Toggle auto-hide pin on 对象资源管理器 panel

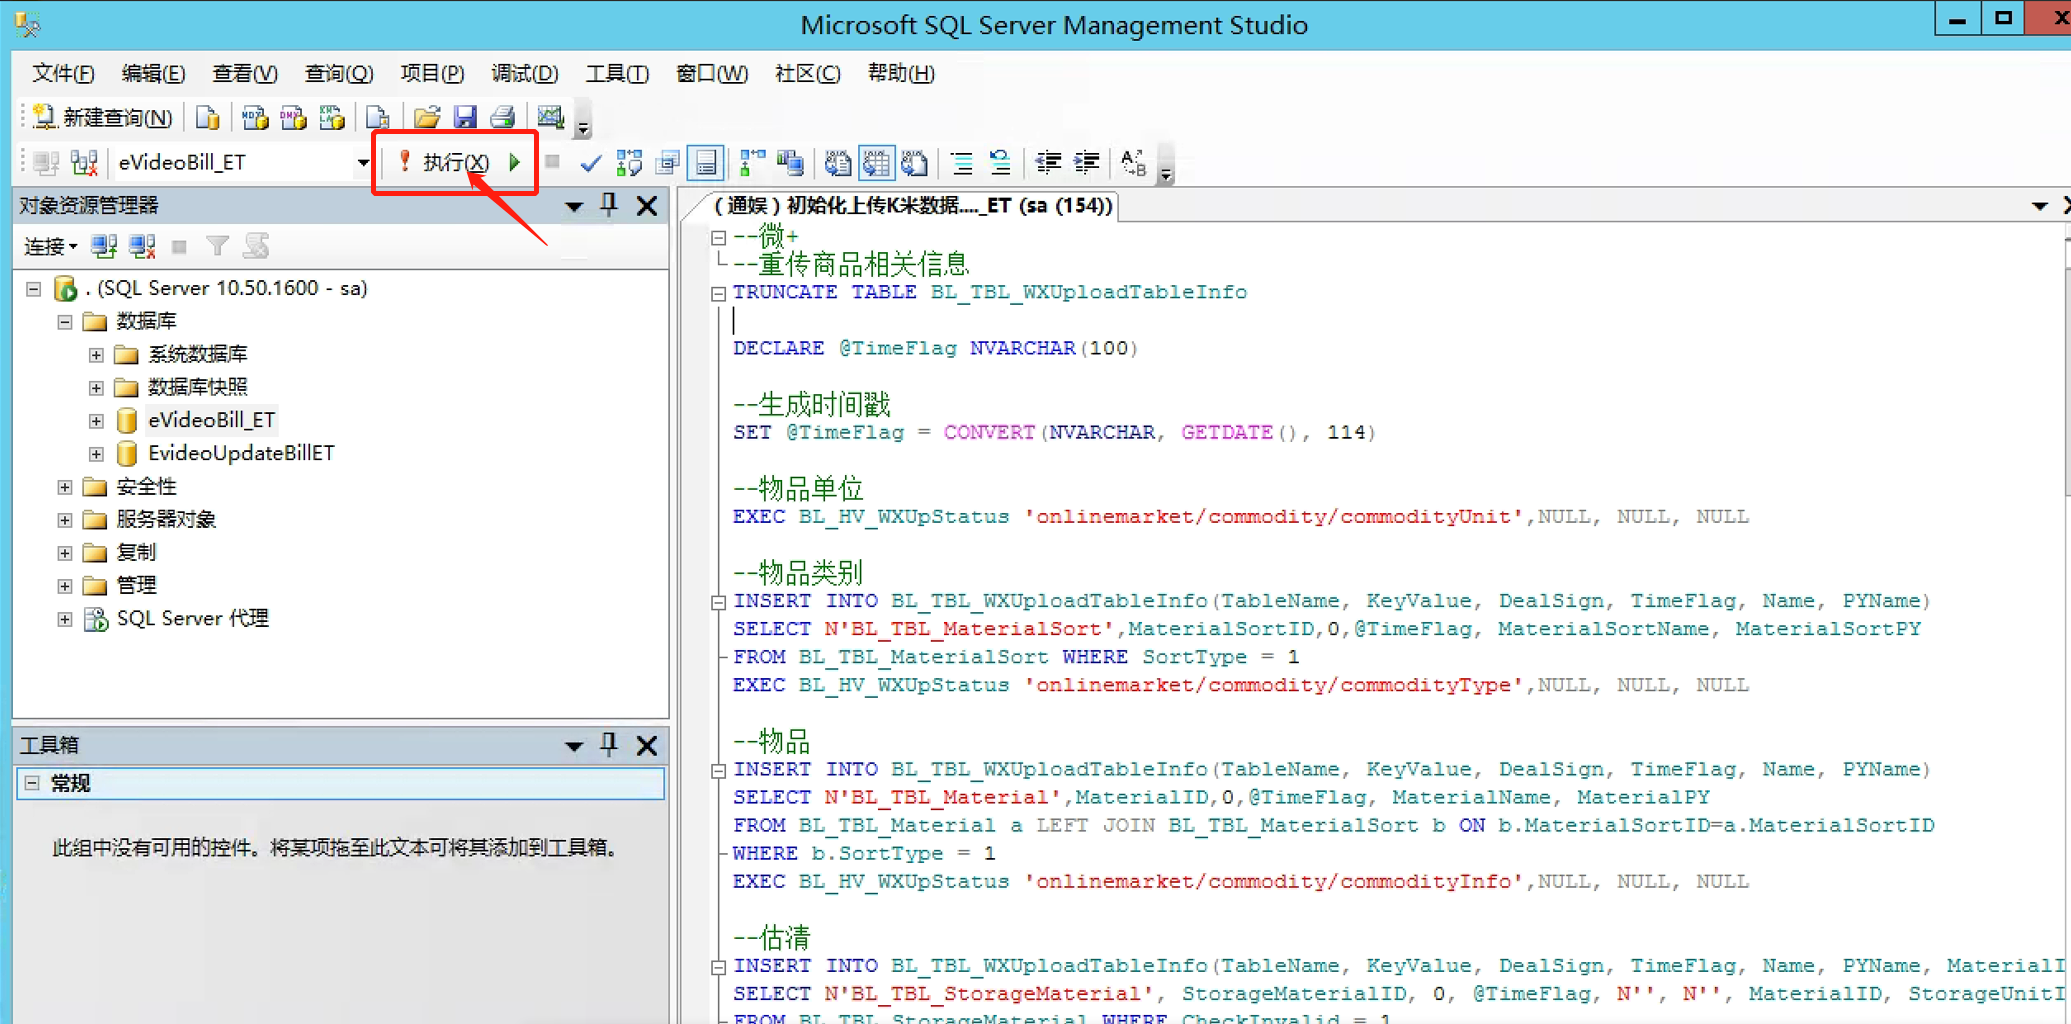point(609,205)
